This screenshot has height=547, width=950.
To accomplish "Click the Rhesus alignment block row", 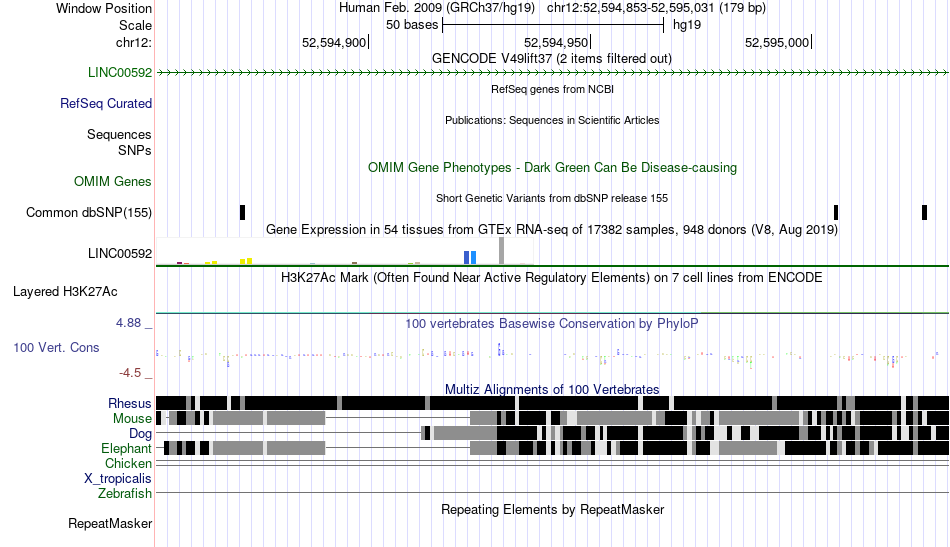I will [553, 403].
